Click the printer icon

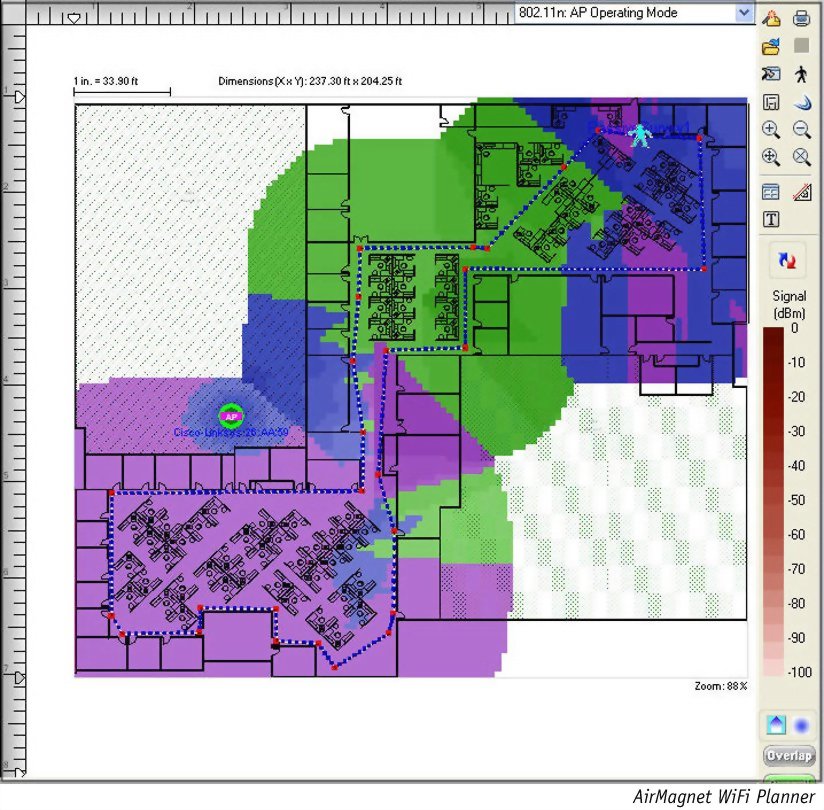tap(801, 17)
